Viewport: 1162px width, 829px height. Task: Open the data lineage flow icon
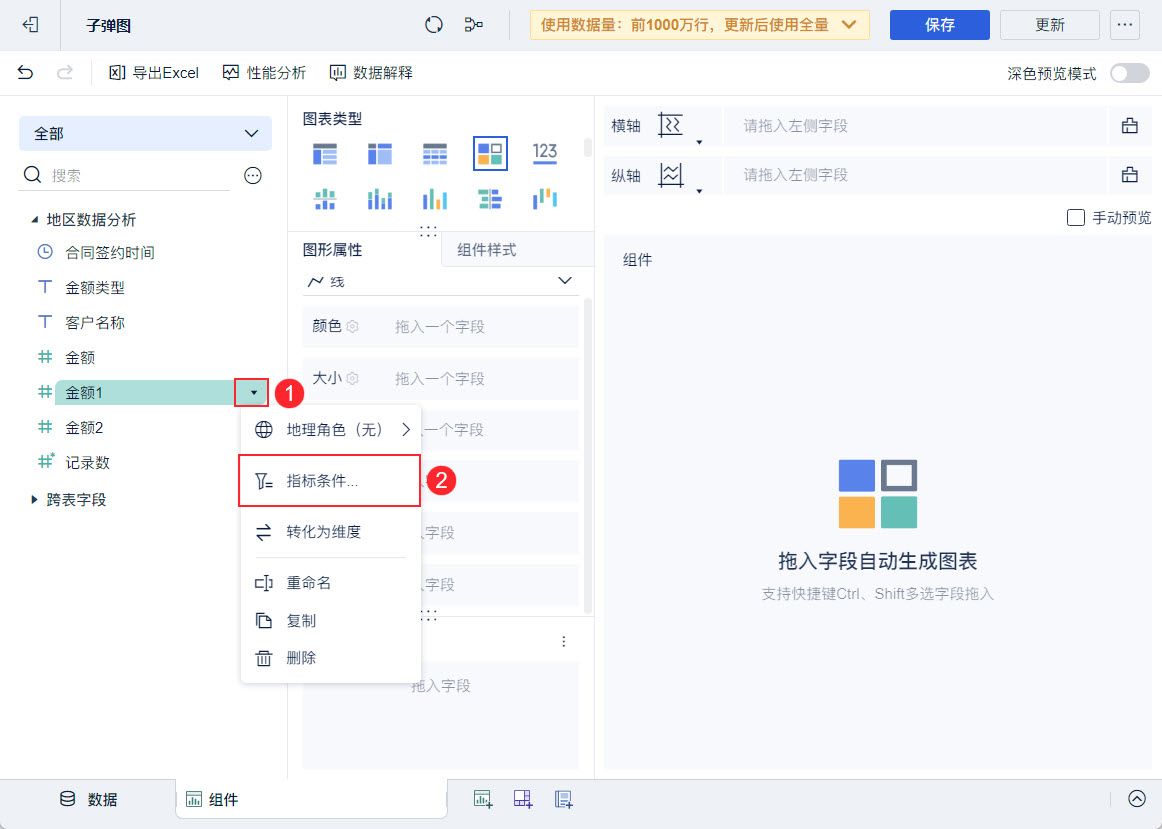click(474, 25)
